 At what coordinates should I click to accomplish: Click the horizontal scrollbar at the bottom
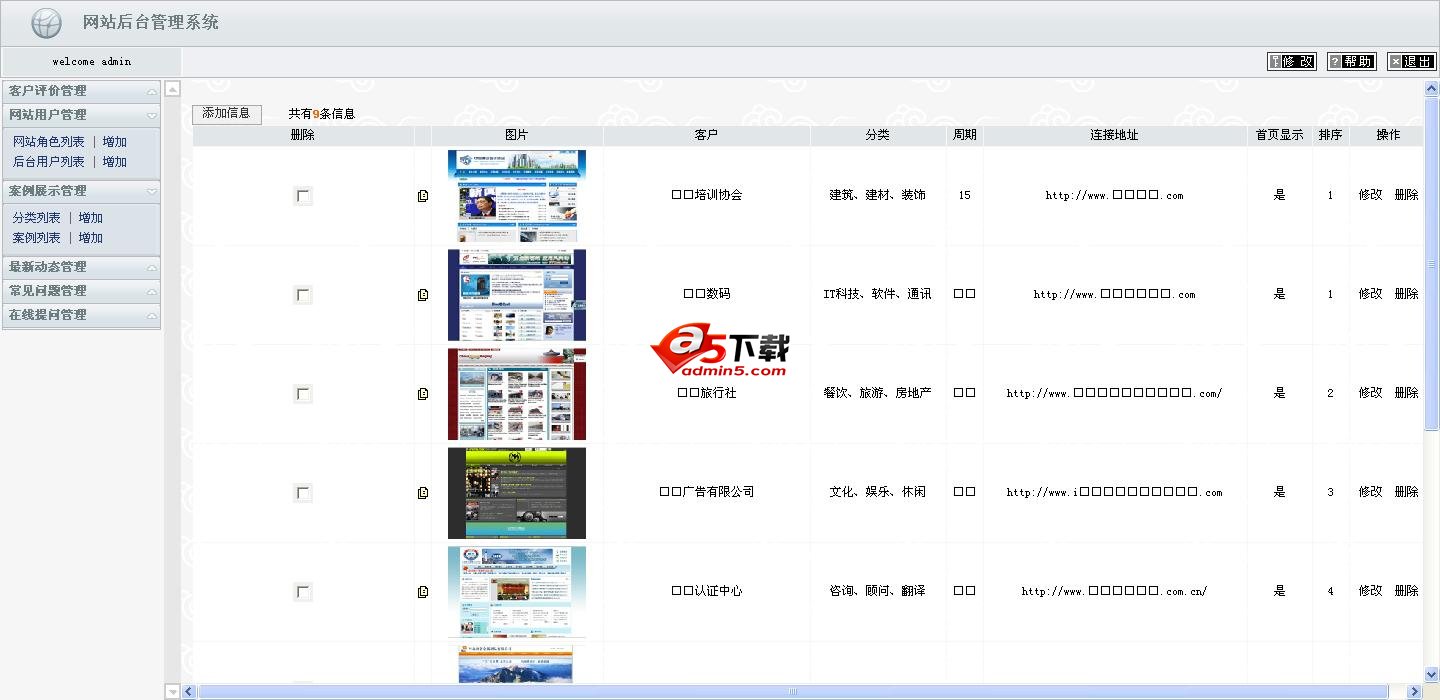[792, 692]
